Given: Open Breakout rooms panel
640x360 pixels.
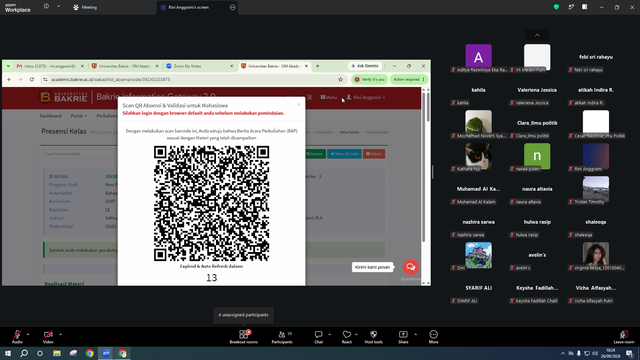Looking at the screenshot, I should (244, 337).
